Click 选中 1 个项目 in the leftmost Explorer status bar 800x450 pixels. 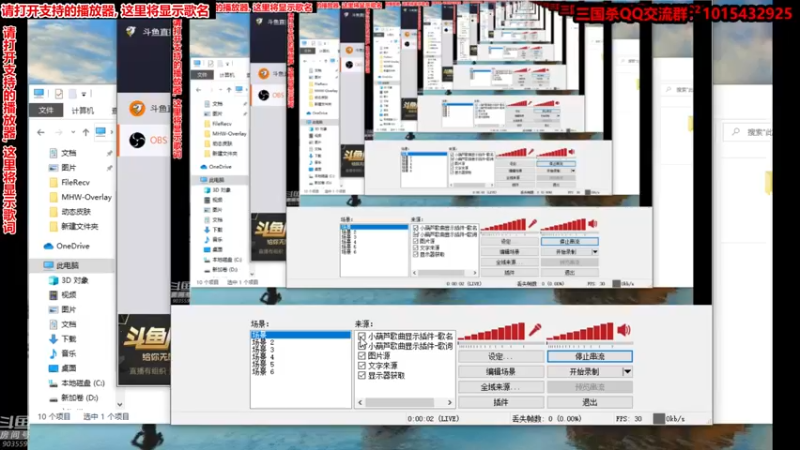point(106,416)
